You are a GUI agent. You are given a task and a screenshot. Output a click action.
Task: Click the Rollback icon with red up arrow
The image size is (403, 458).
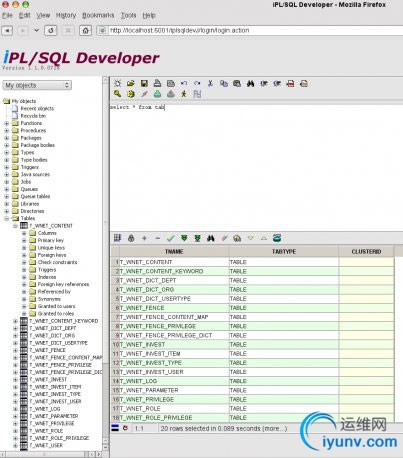[x=171, y=94]
